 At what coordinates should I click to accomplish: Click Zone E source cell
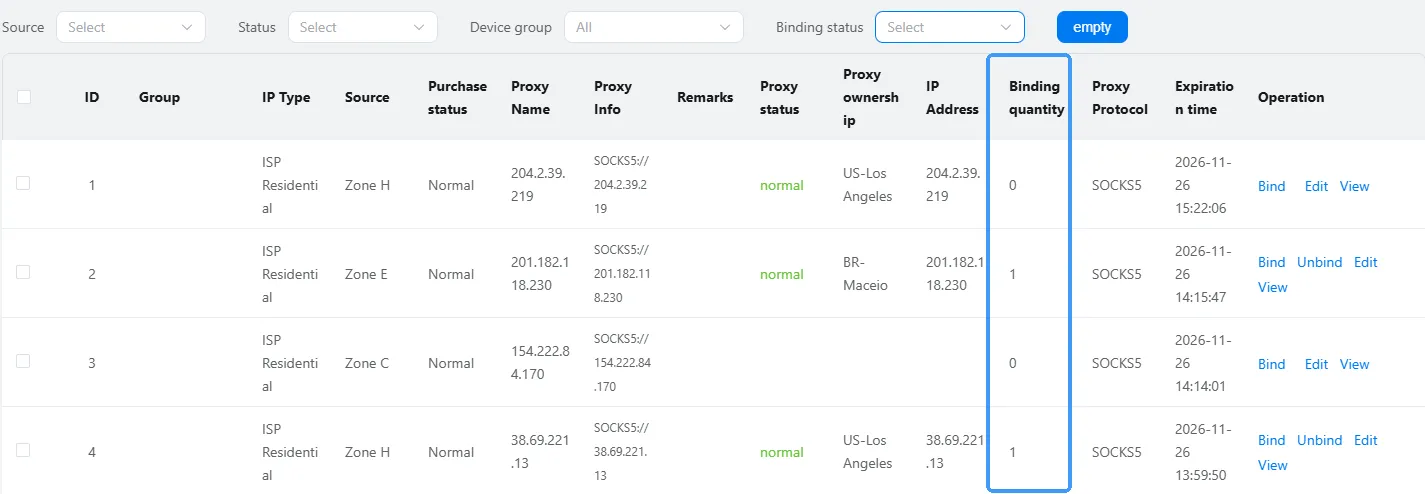[x=367, y=274]
